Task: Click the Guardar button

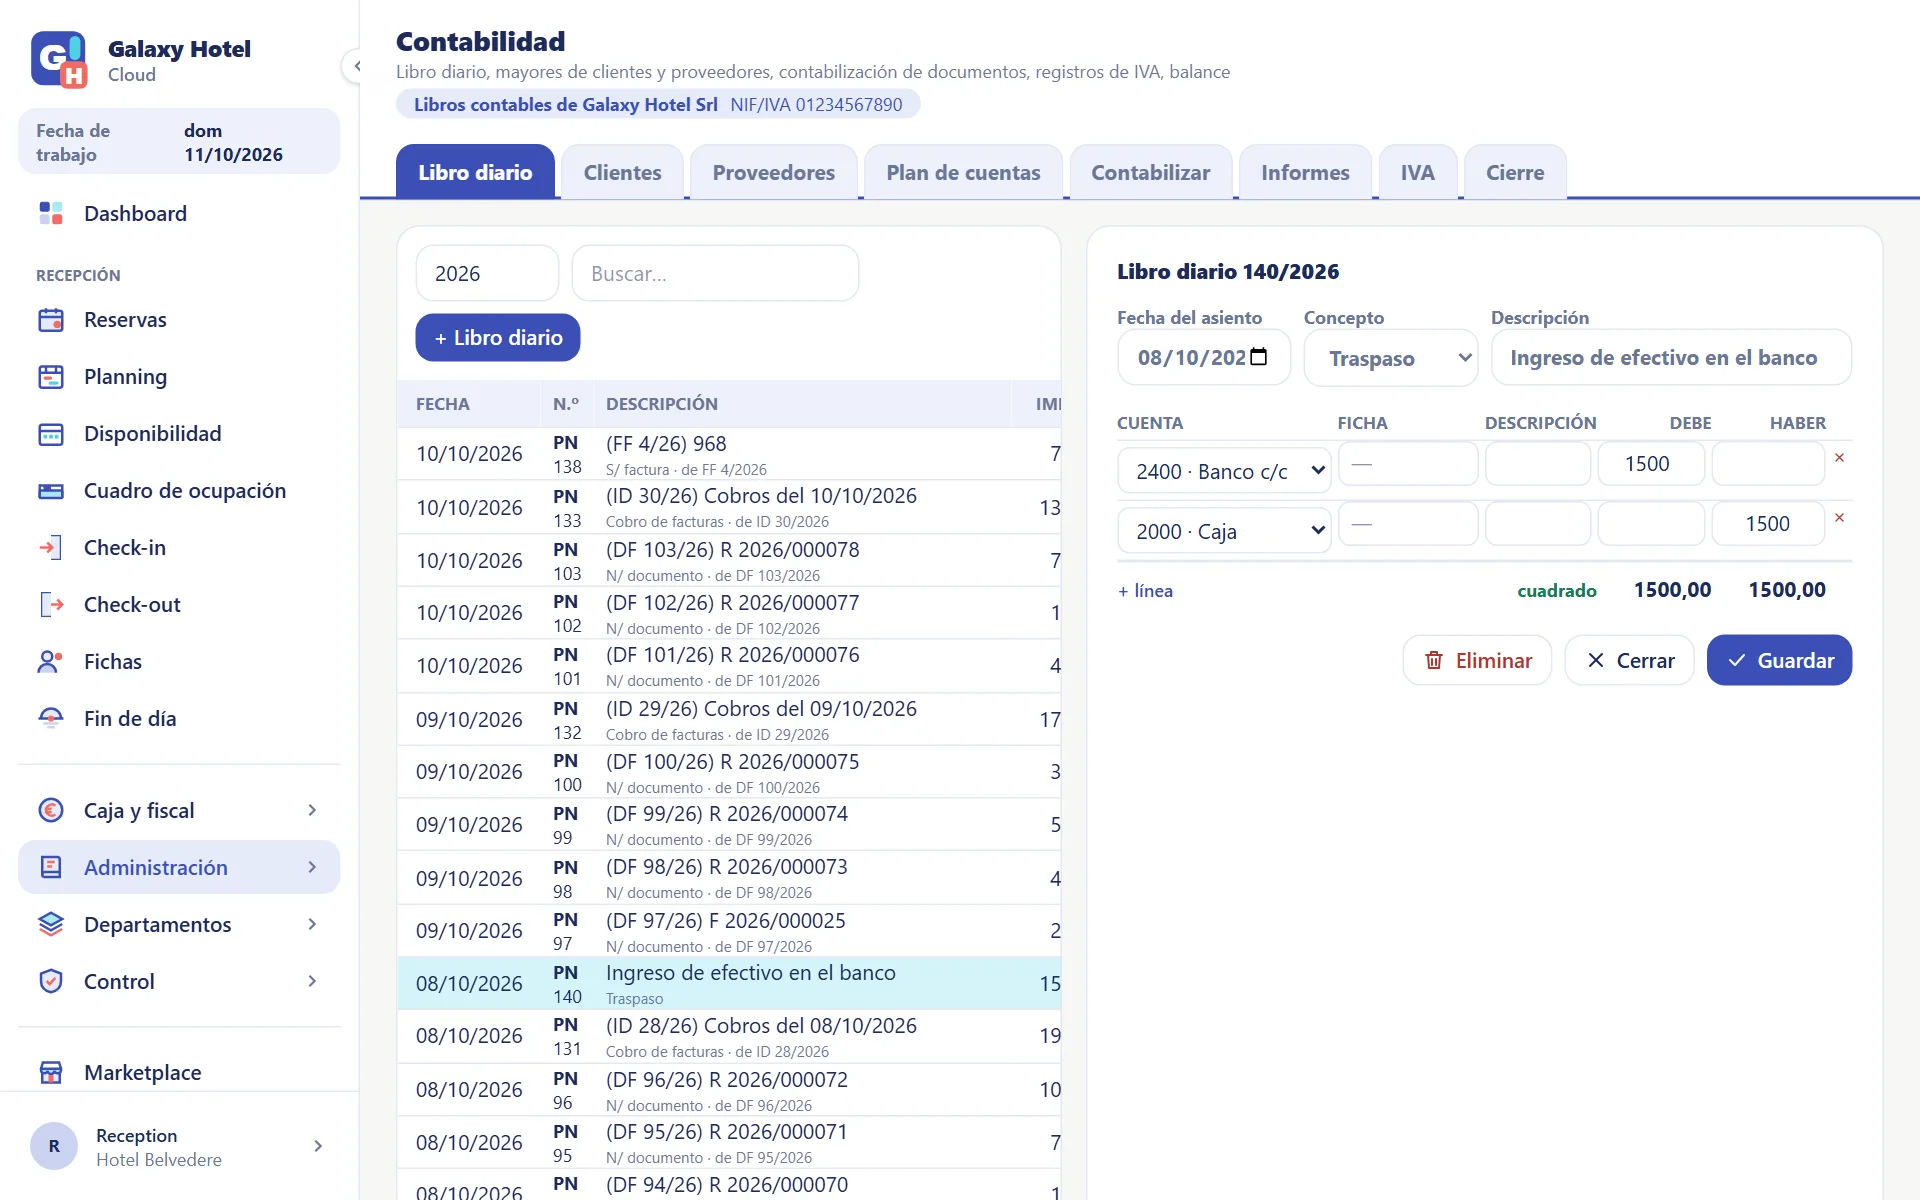Action: [1779, 660]
